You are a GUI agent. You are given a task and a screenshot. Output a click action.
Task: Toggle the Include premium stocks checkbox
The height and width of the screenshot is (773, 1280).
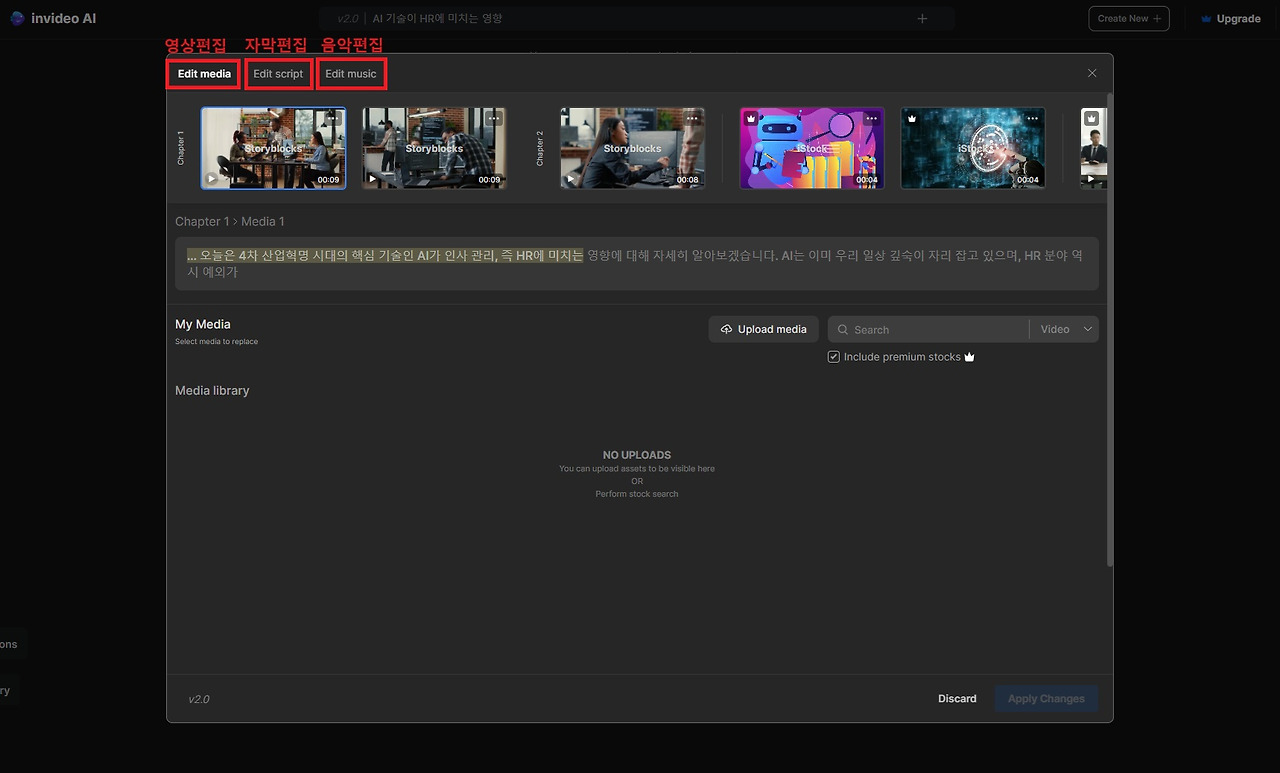coord(834,357)
